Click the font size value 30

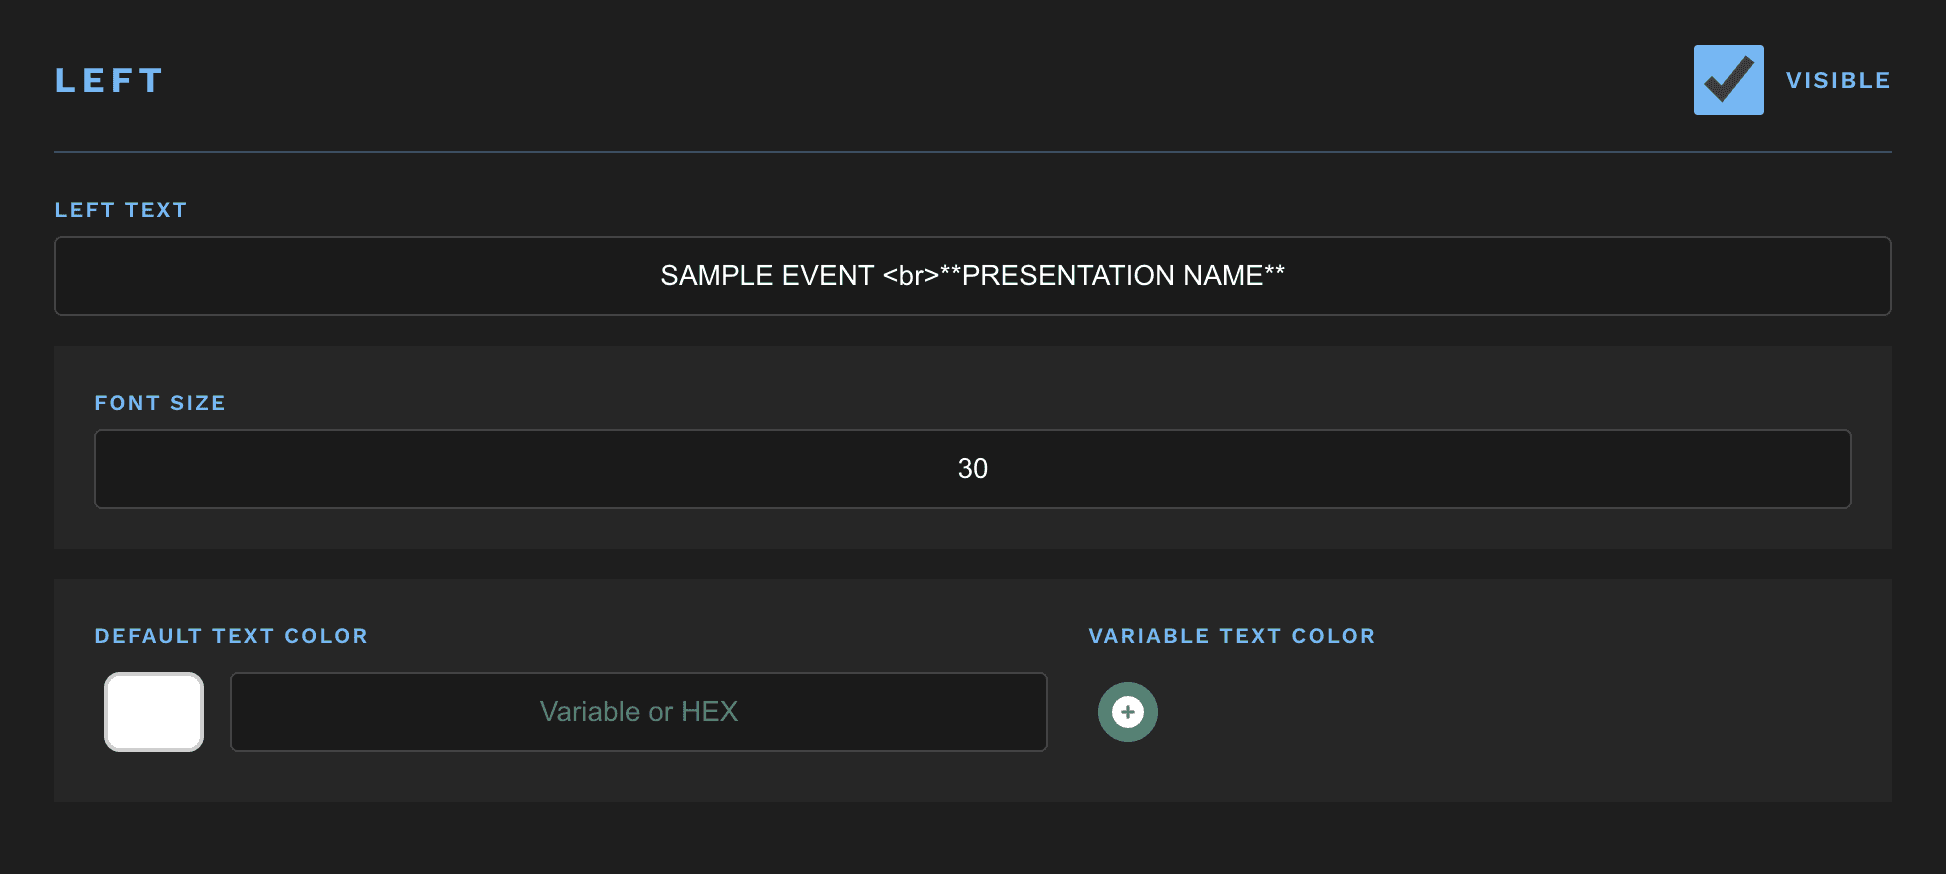click(x=972, y=469)
